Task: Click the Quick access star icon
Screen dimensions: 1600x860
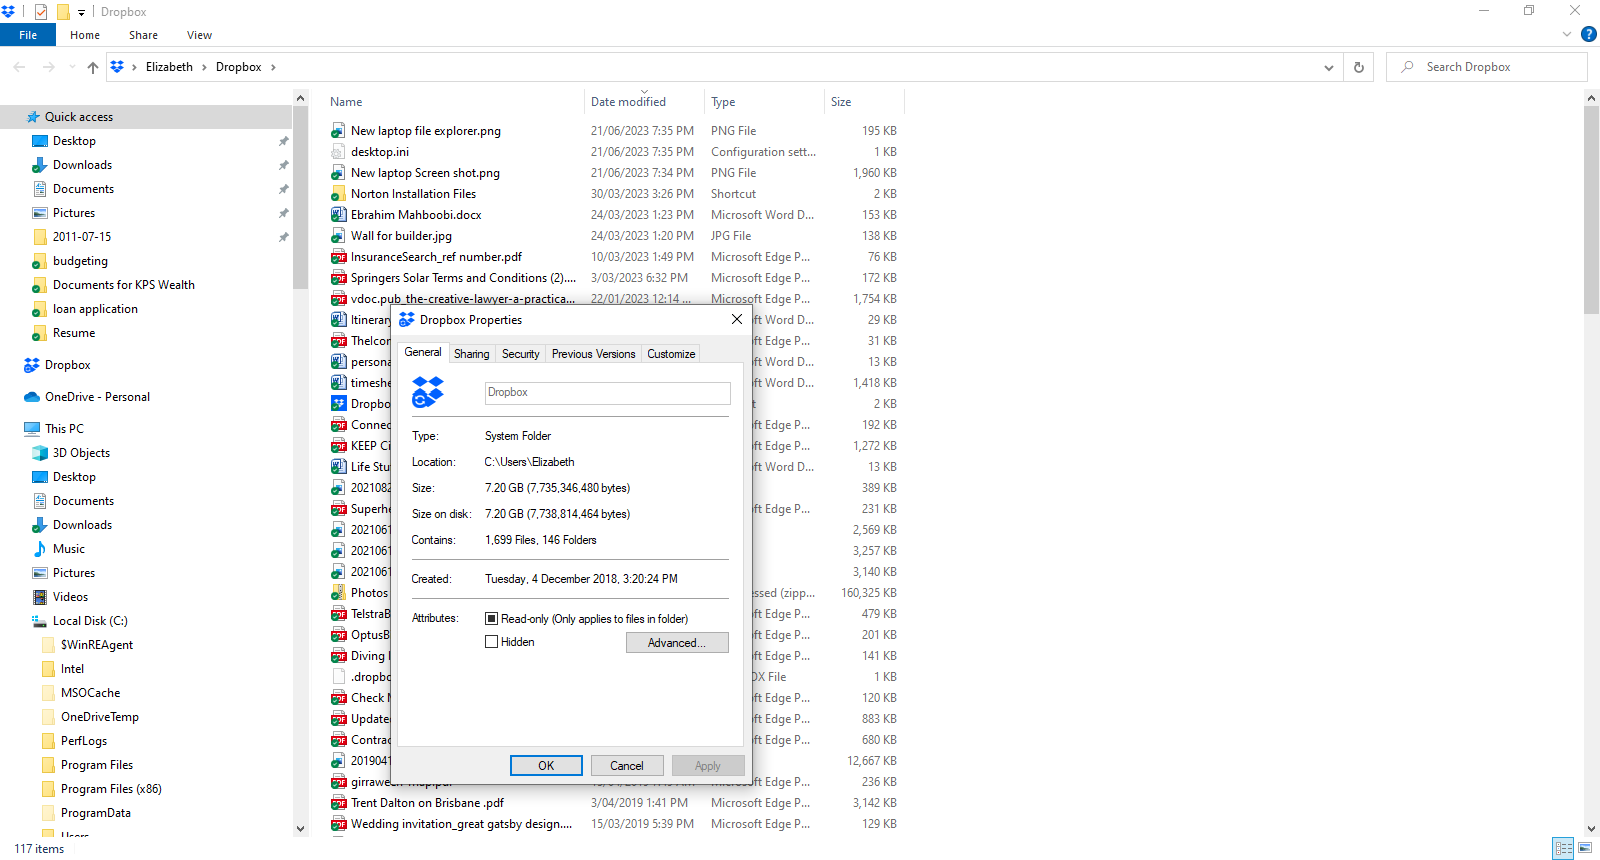Action: click(33, 117)
